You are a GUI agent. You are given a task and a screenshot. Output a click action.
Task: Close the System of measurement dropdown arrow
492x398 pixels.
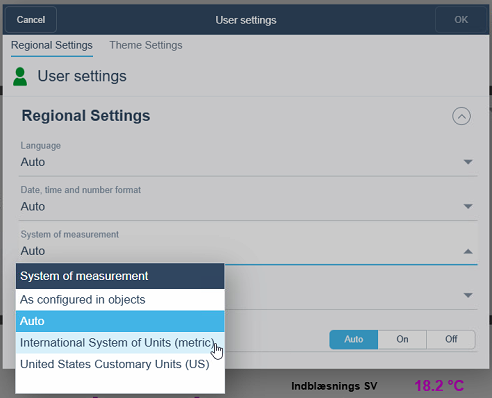pos(468,251)
